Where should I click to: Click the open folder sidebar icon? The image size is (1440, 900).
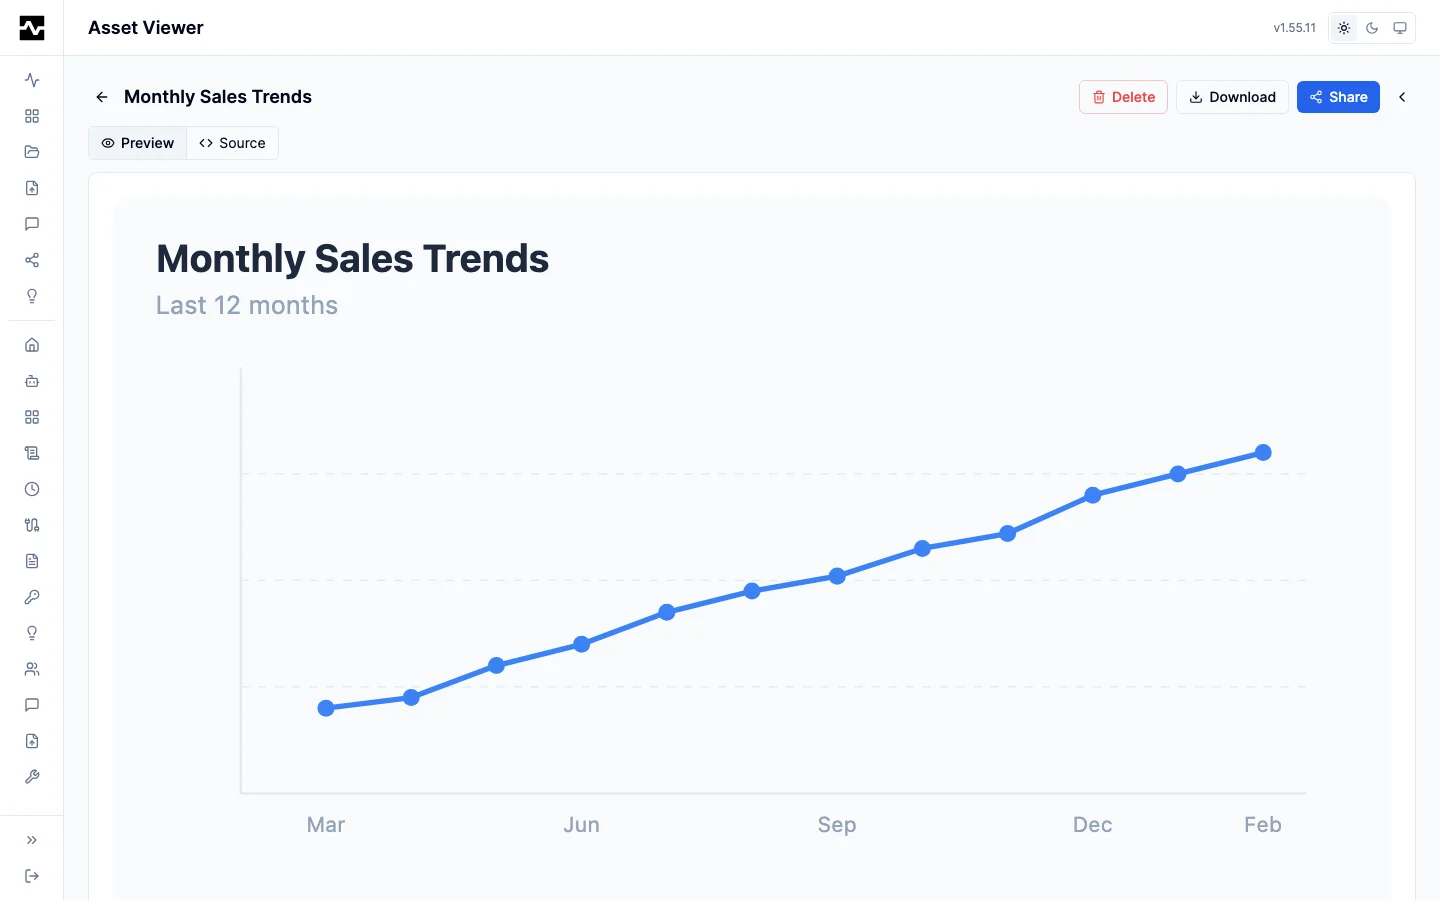click(32, 152)
